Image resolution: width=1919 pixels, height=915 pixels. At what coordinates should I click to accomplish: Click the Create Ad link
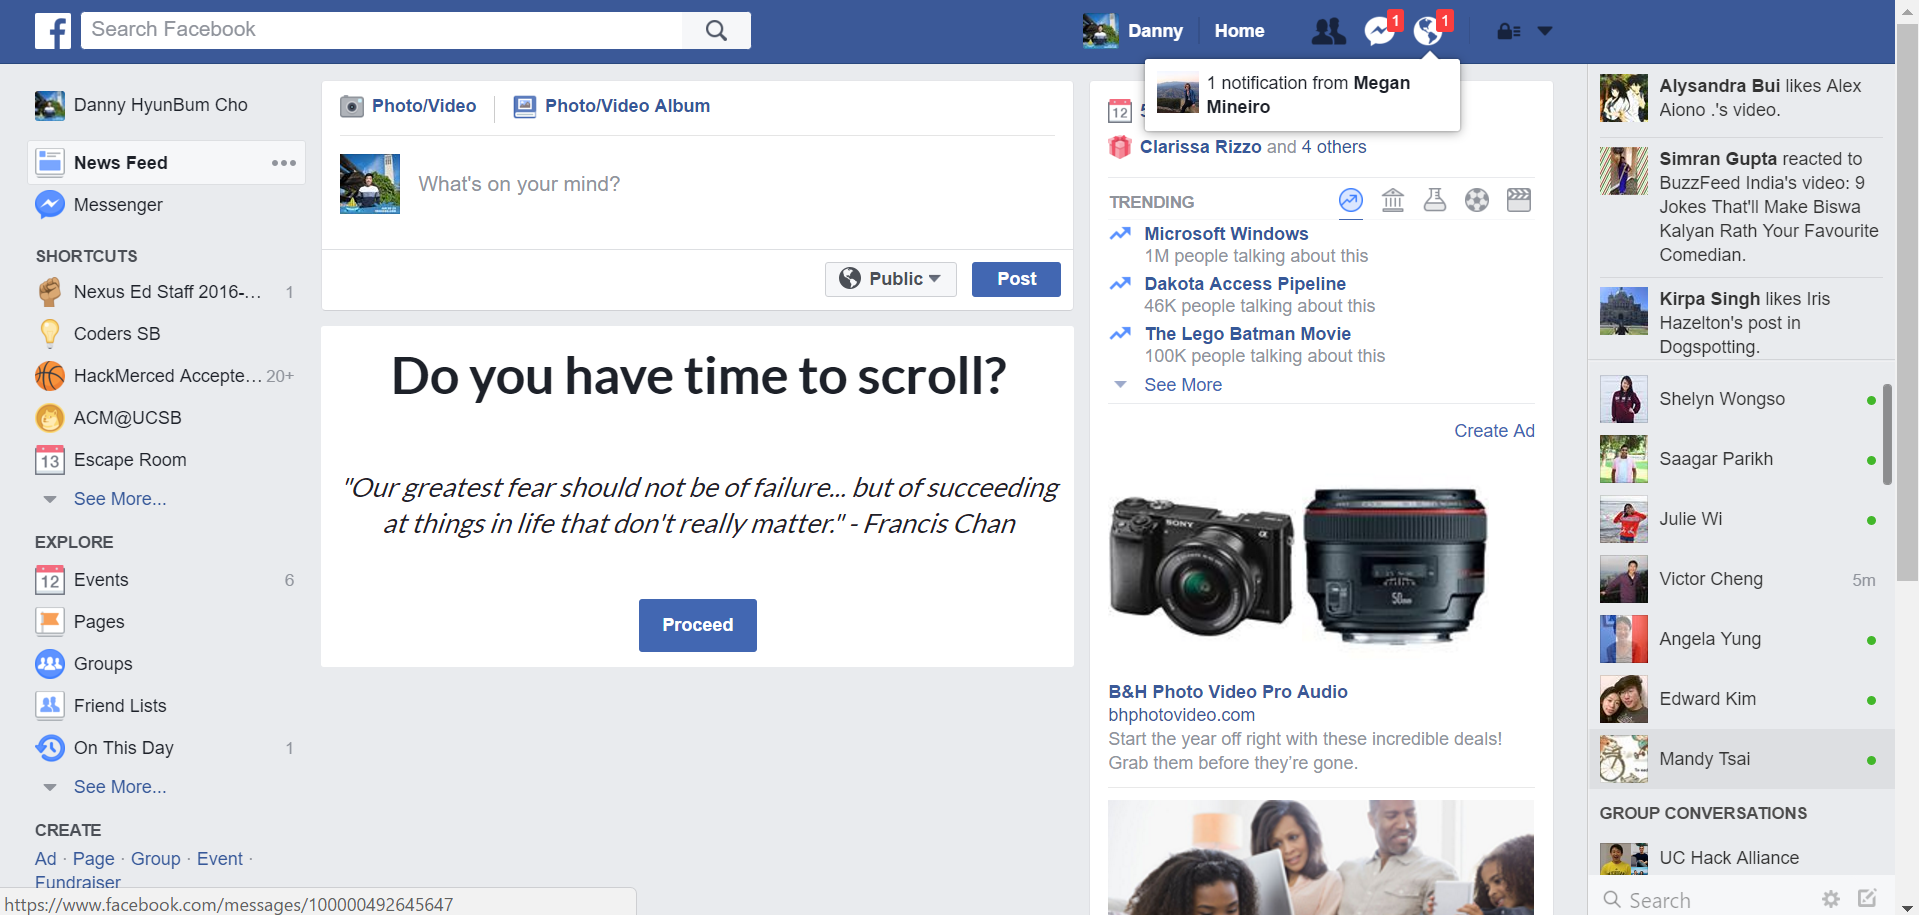1494,431
